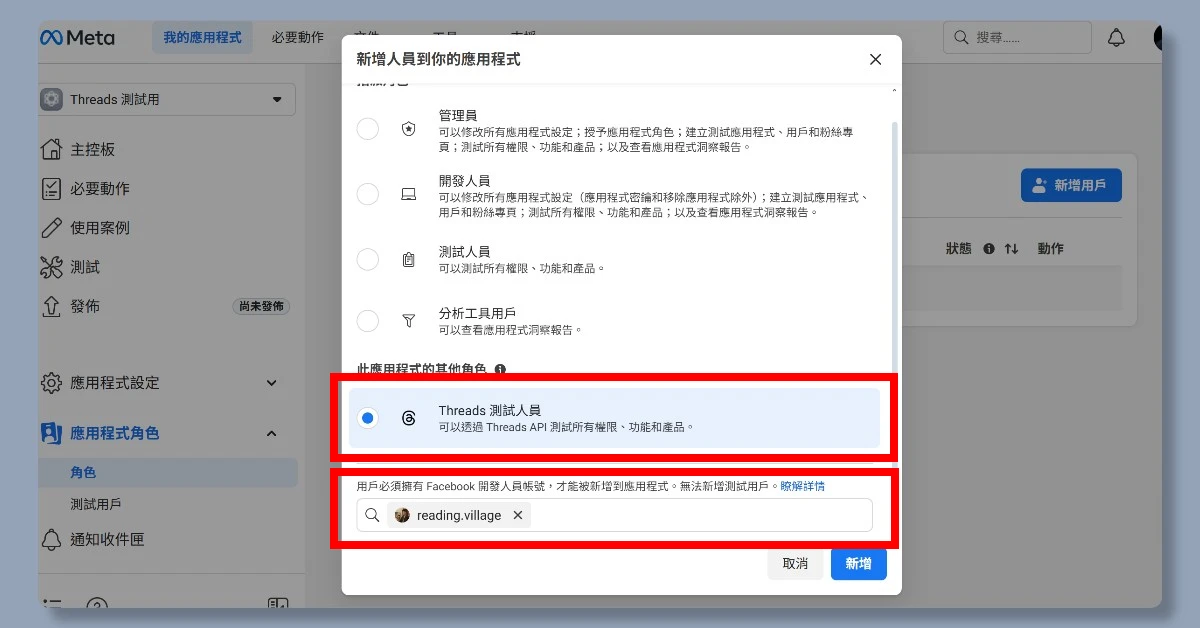
Task: Click the search field 搜尋
Action: pyautogui.click(x=1017, y=37)
